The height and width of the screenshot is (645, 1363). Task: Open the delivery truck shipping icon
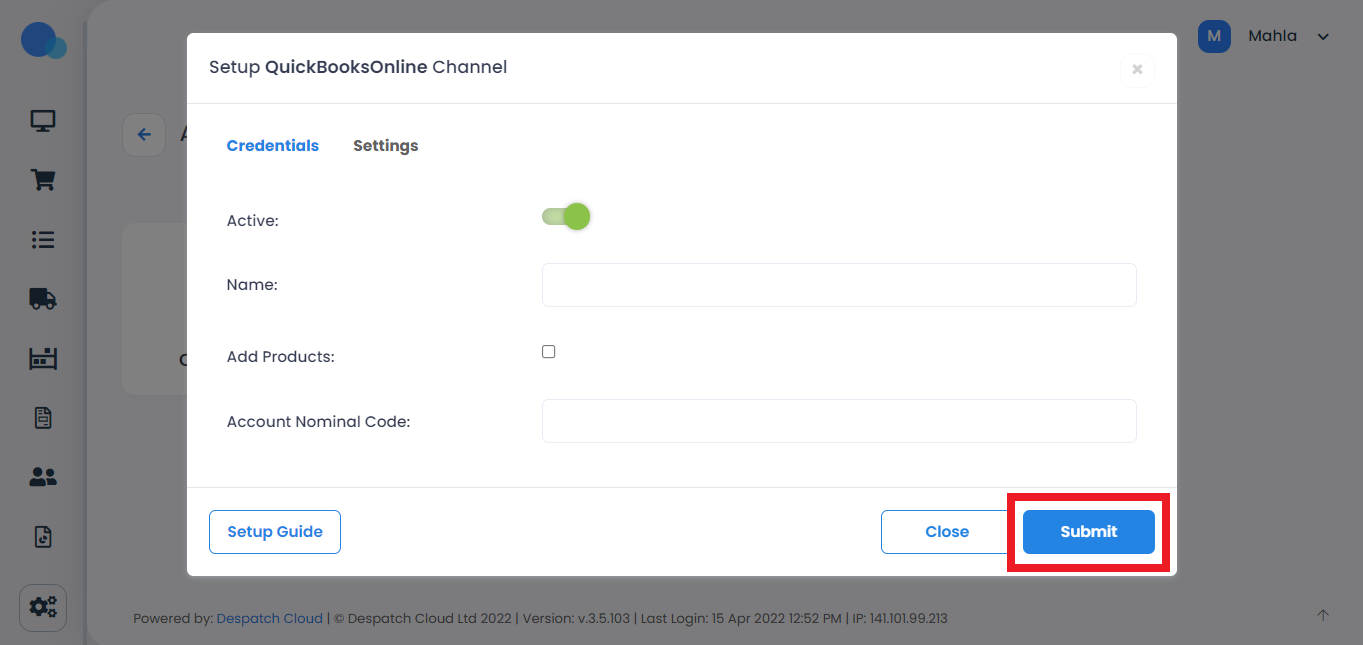point(43,298)
